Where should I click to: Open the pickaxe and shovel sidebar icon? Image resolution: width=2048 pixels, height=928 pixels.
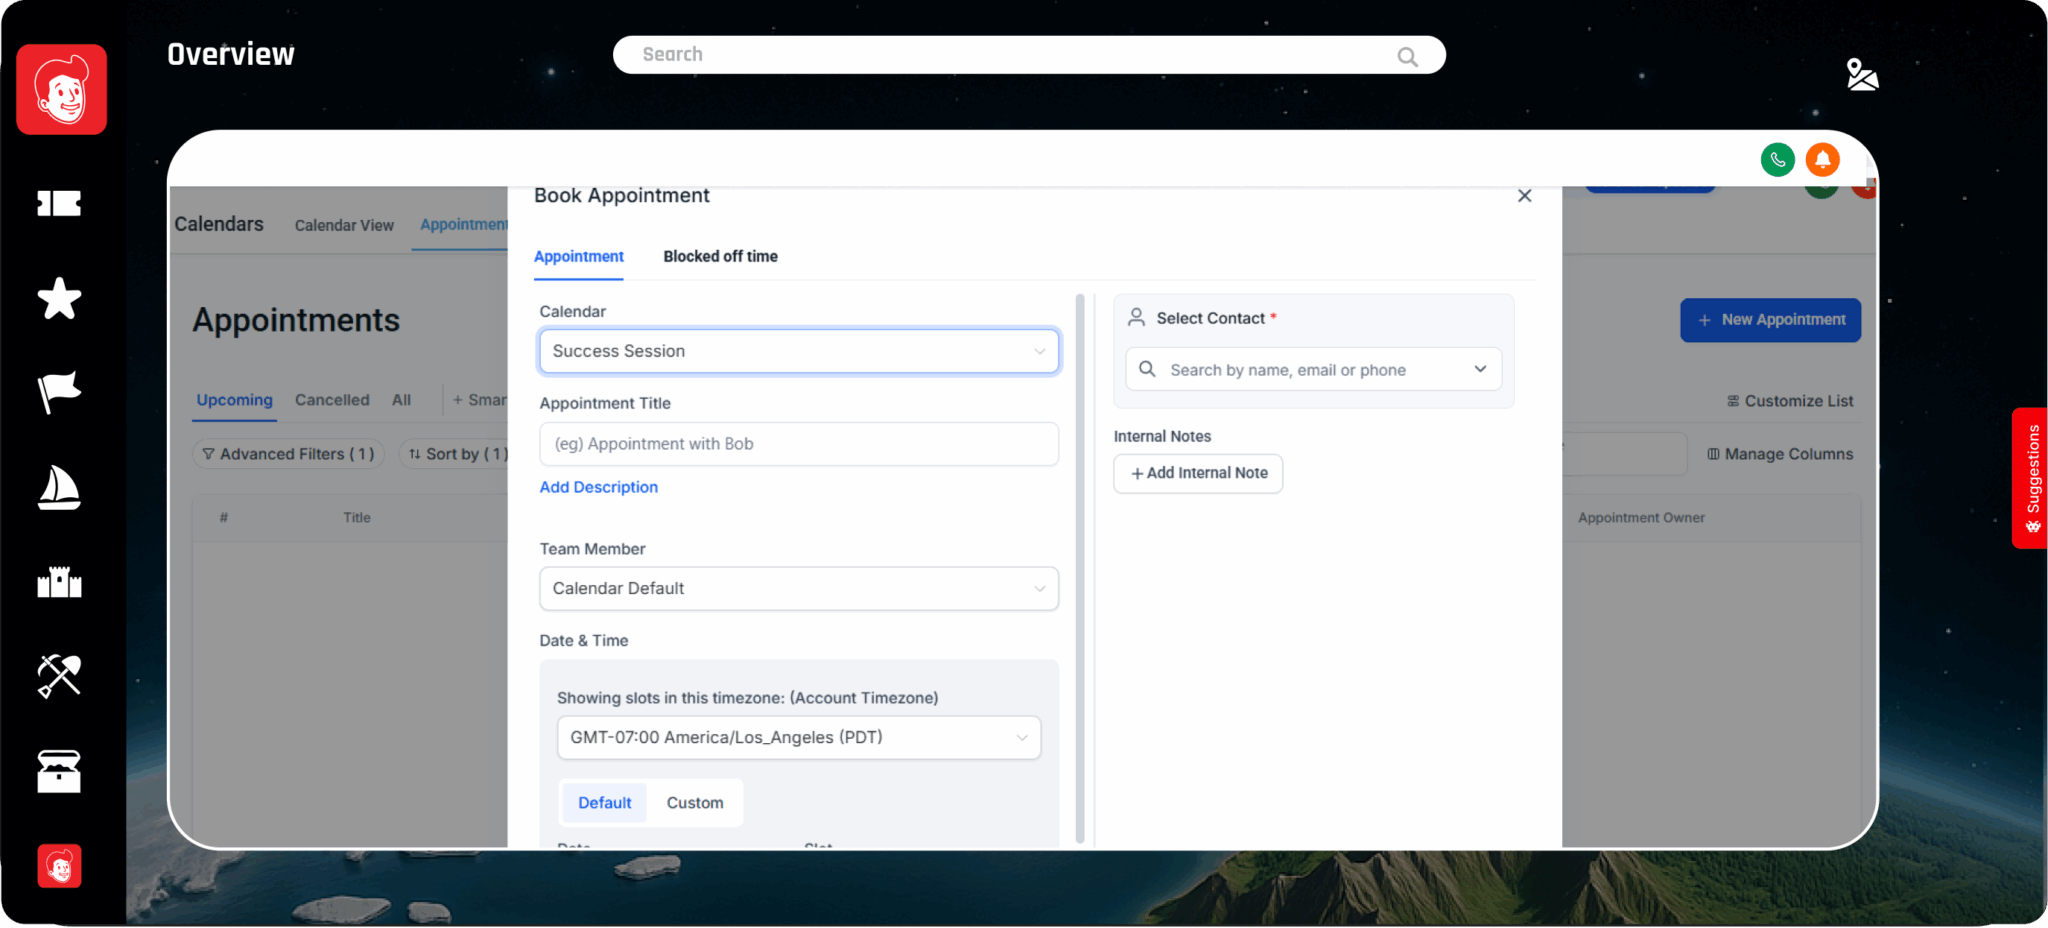click(59, 676)
